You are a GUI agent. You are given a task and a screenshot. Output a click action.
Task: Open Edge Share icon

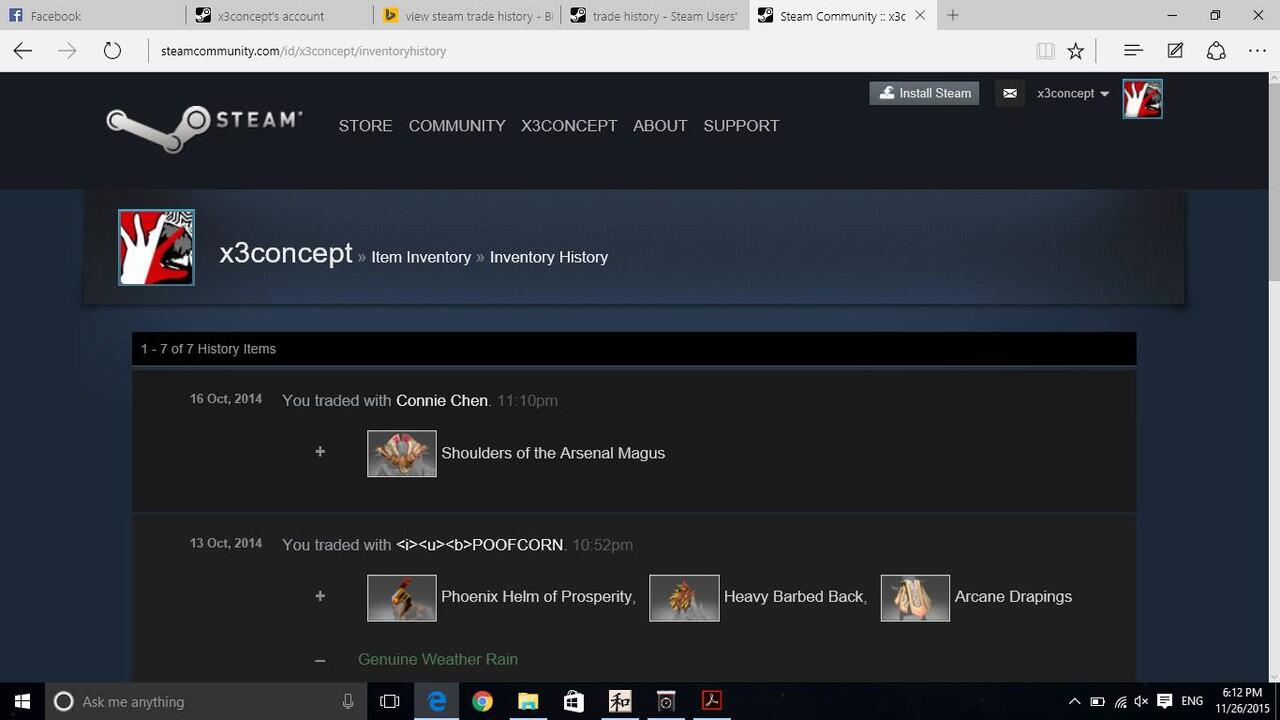click(x=1216, y=51)
